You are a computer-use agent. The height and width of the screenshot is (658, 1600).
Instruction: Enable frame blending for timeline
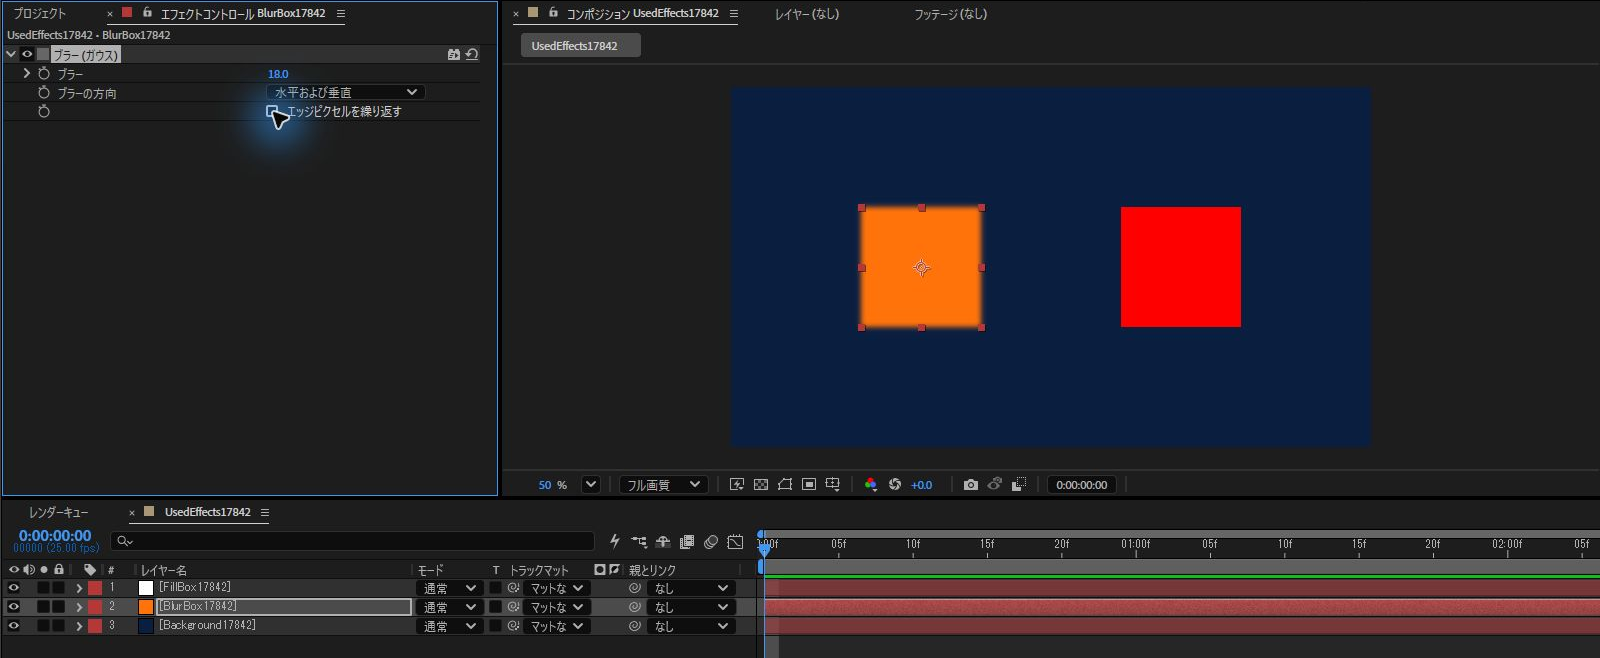pyautogui.click(x=687, y=542)
